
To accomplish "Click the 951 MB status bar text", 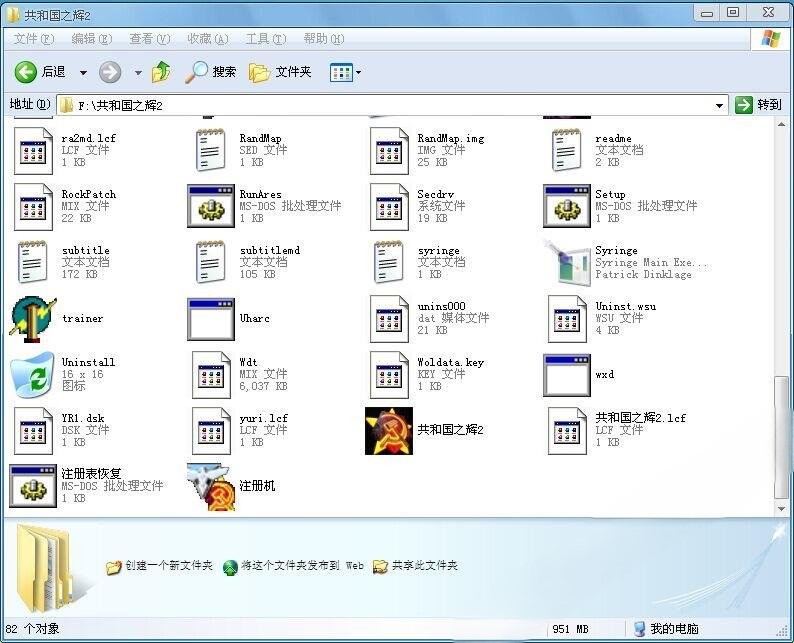I will click(570, 629).
